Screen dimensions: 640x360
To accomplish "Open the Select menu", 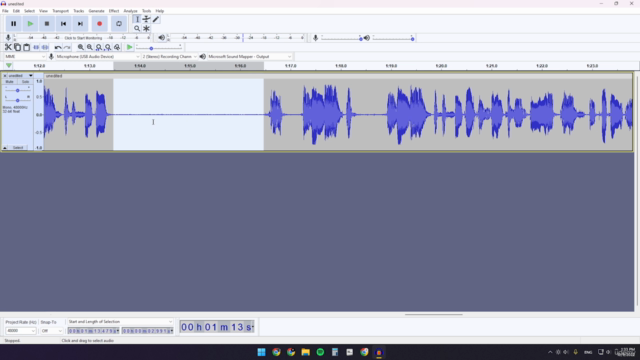I will tap(29, 11).
